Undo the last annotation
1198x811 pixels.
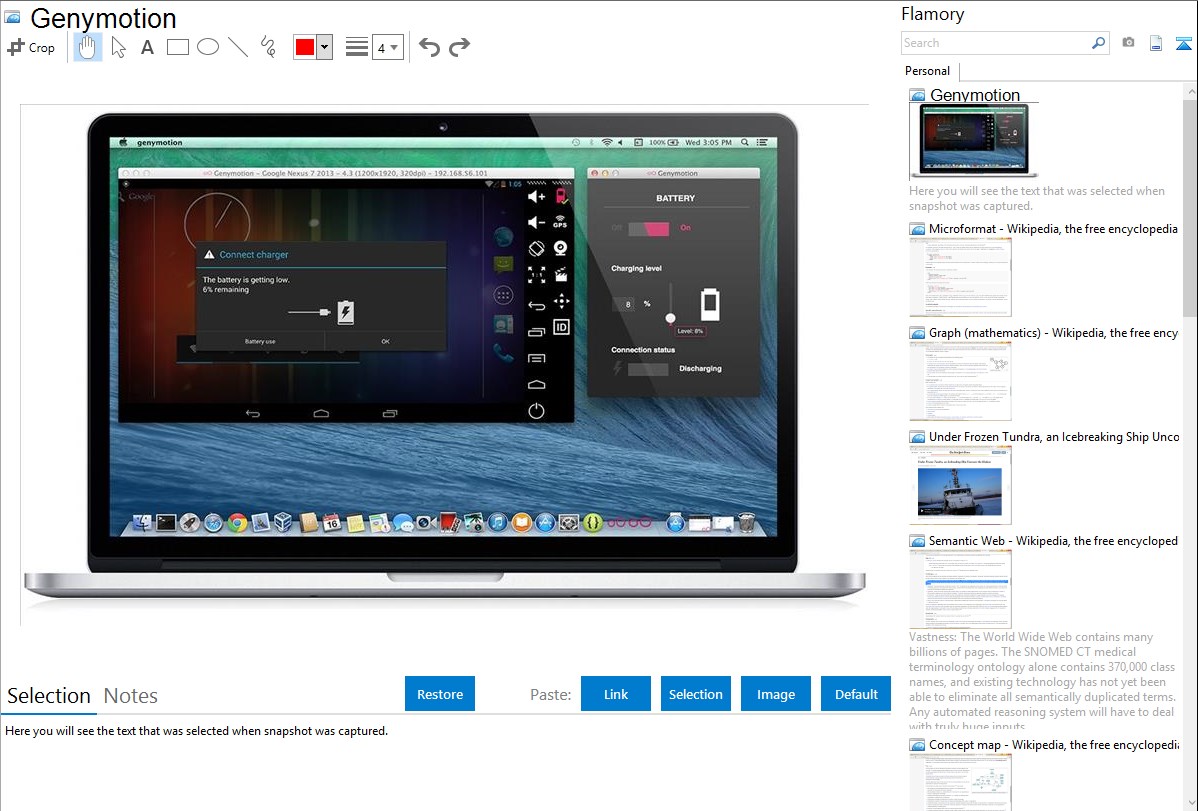click(x=429, y=47)
